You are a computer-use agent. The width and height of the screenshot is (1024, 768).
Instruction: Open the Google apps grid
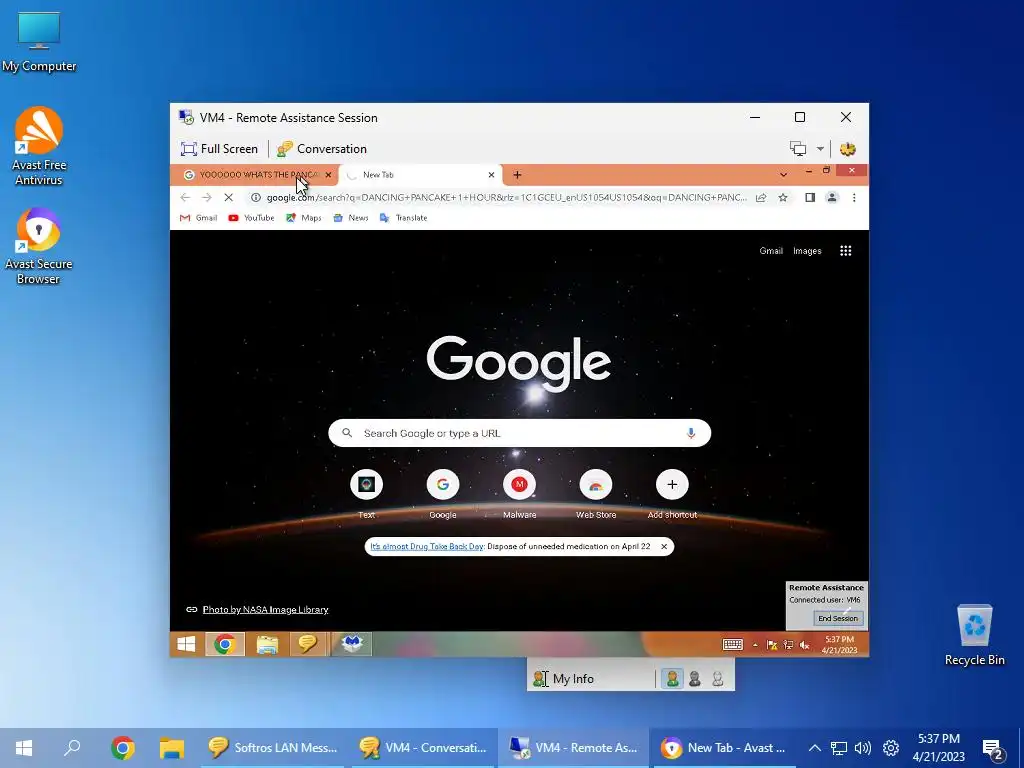coord(846,251)
